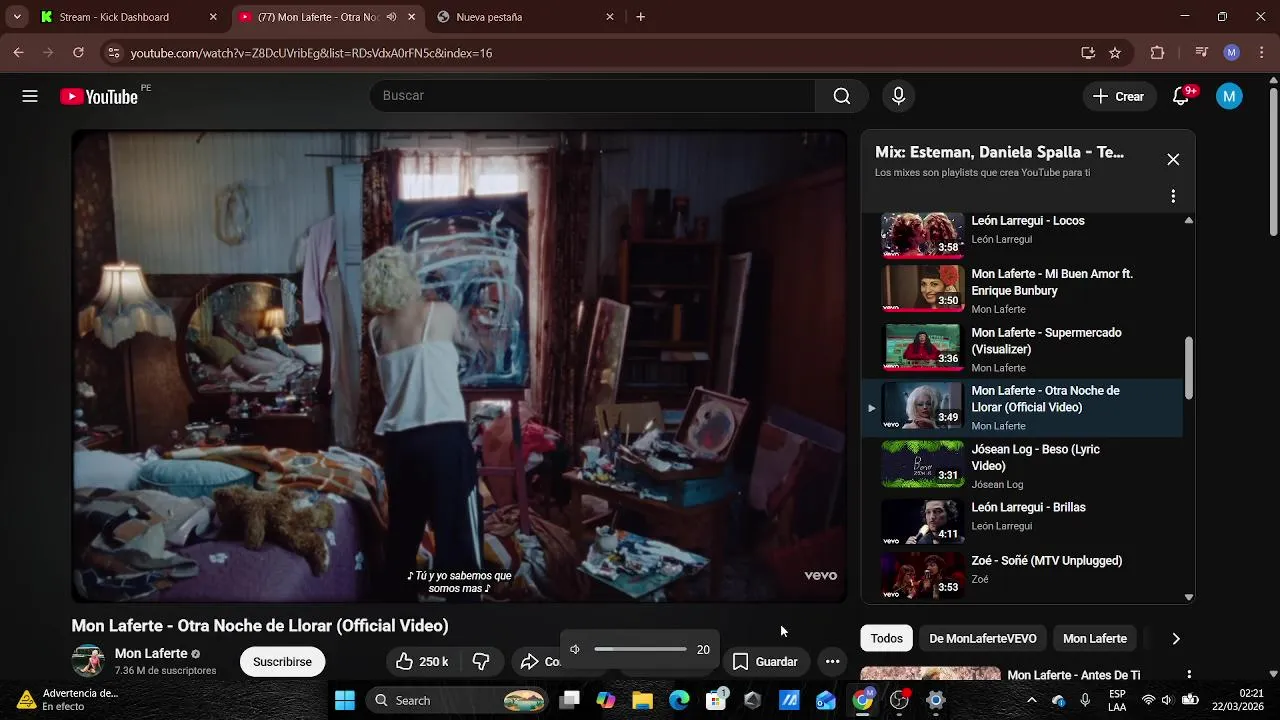Close the Kick Dashboard tab

pos(212,17)
